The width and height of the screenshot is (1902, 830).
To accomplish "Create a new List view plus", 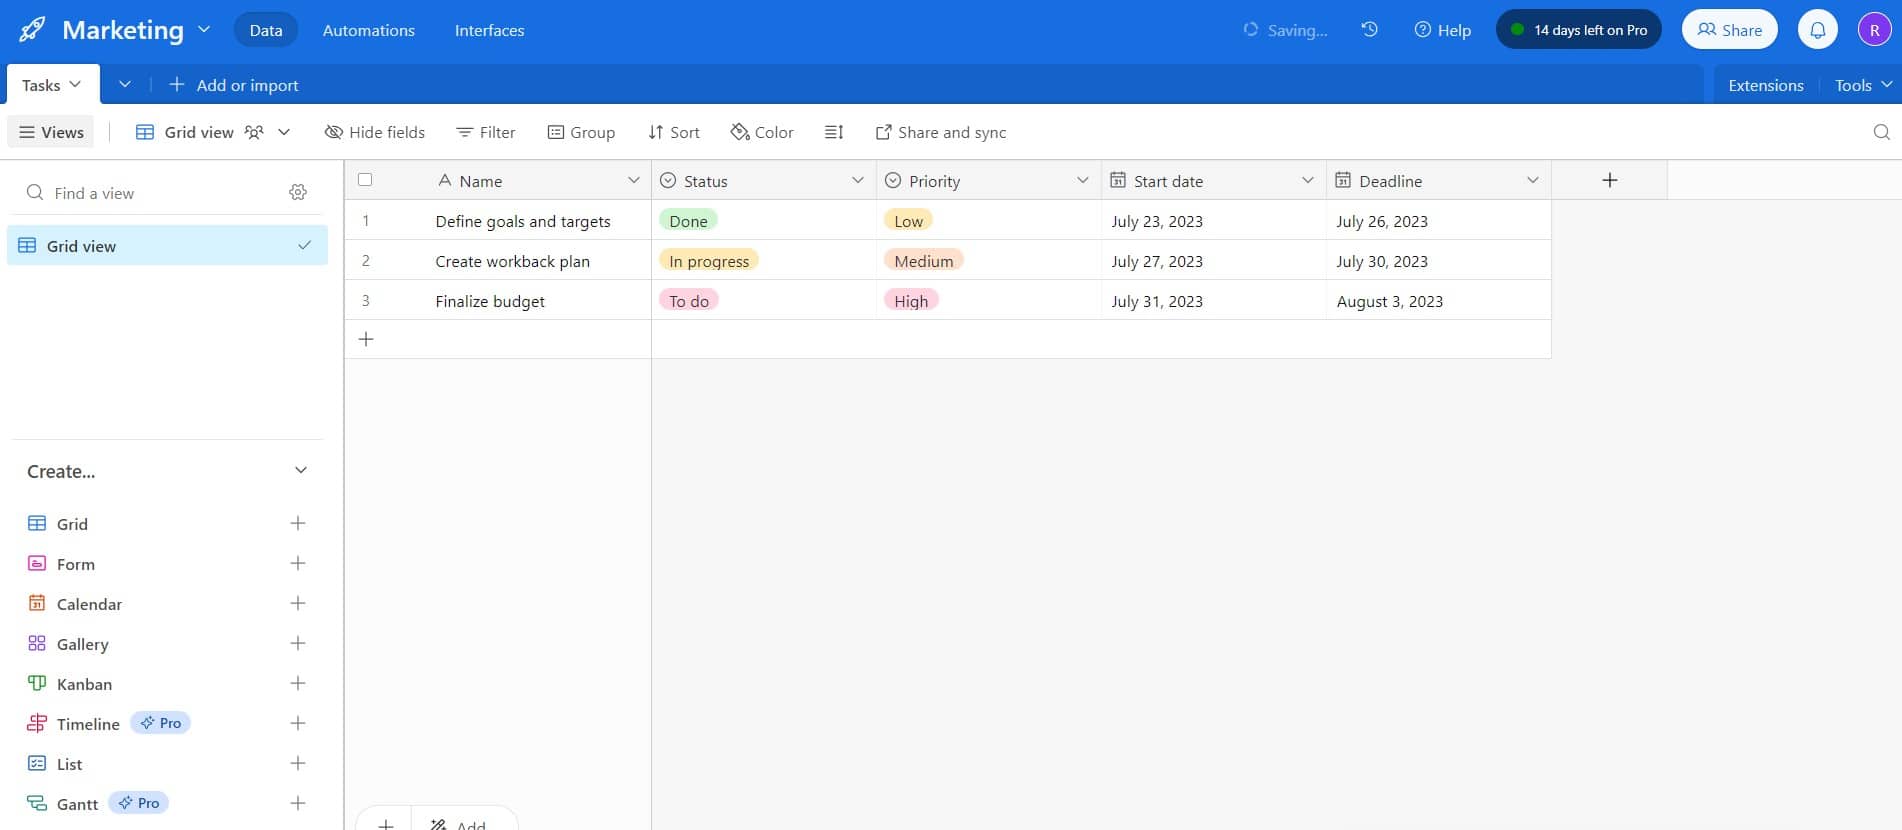I will click(298, 763).
